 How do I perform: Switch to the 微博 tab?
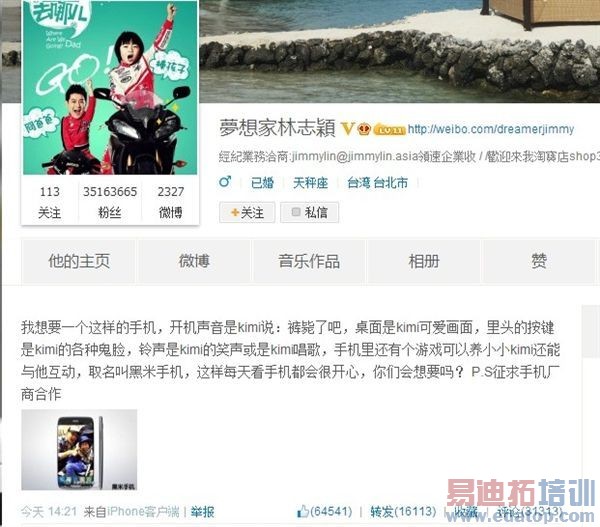[x=194, y=261]
